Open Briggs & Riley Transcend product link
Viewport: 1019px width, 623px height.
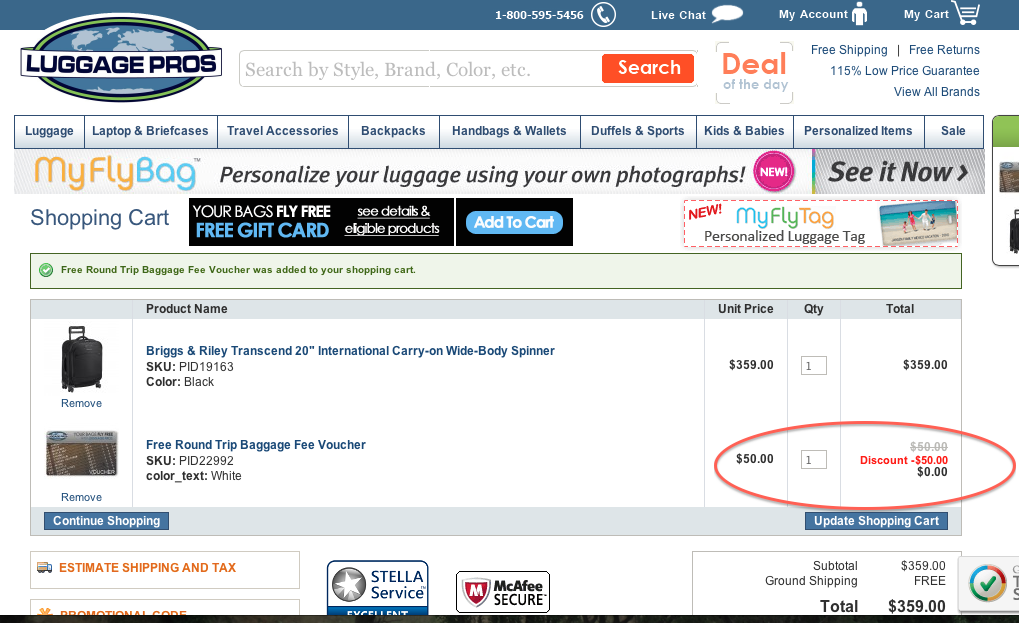pyautogui.click(x=350, y=351)
